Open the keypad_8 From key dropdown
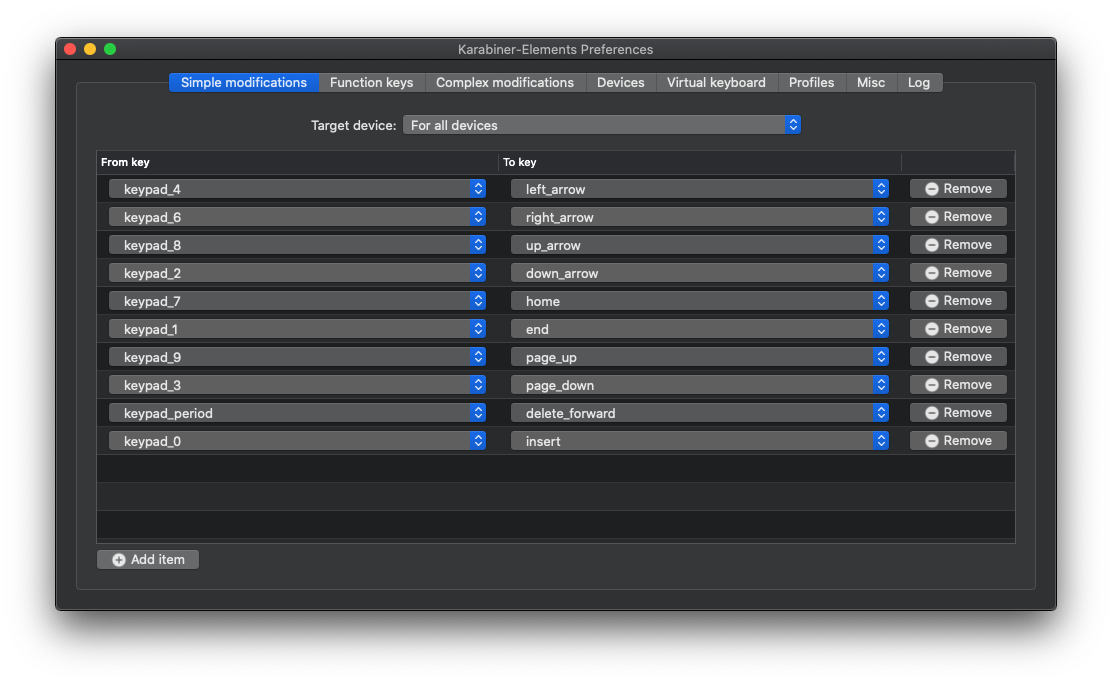Viewport: 1112px width, 684px height. click(297, 245)
